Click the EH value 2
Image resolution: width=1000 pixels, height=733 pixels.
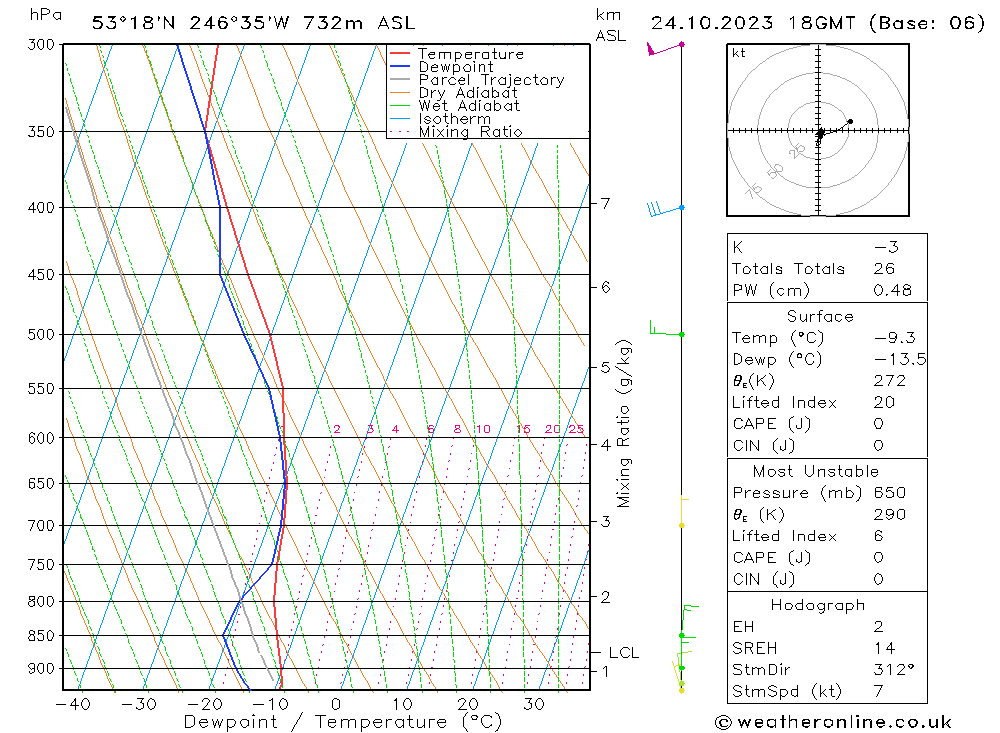coord(879,626)
